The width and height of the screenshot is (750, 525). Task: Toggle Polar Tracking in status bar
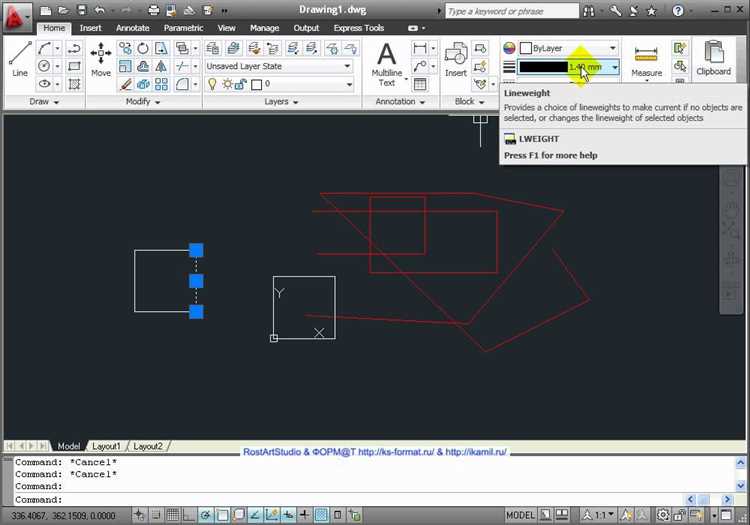click(x=206, y=515)
